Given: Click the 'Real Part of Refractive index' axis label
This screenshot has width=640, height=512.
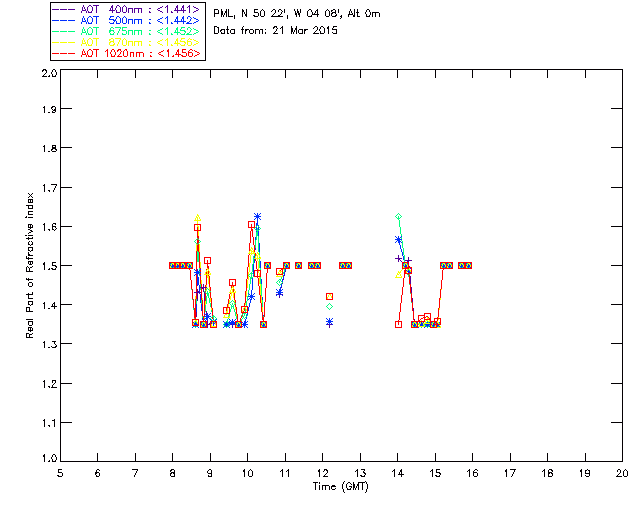Looking at the screenshot, I should [29, 266].
